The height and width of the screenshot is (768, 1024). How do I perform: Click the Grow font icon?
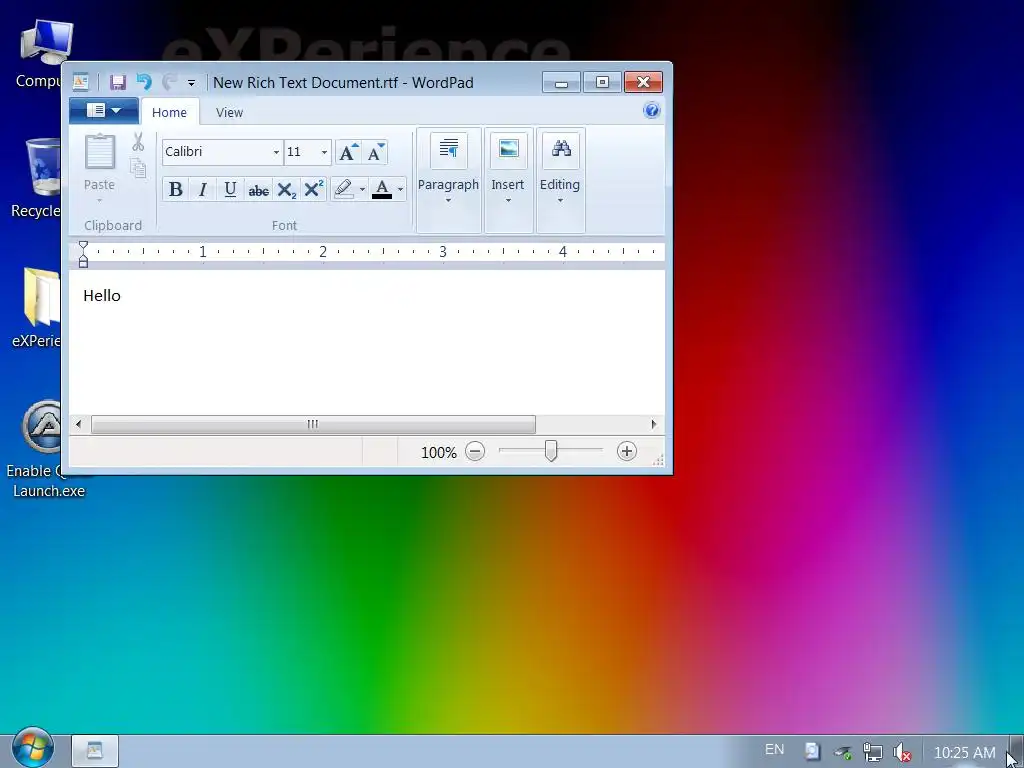348,152
